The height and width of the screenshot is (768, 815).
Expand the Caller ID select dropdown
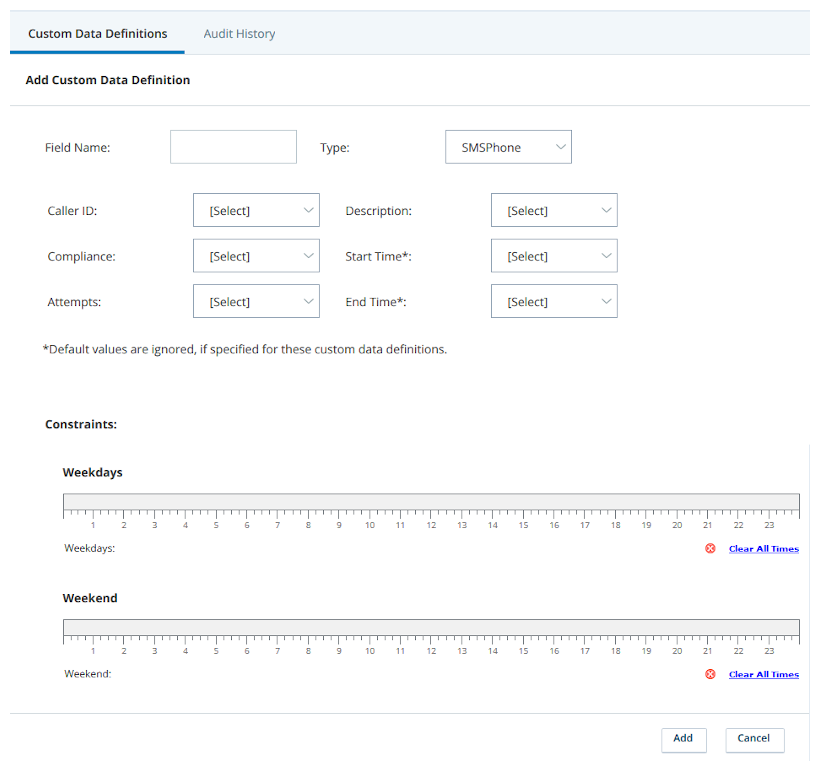tap(256, 210)
